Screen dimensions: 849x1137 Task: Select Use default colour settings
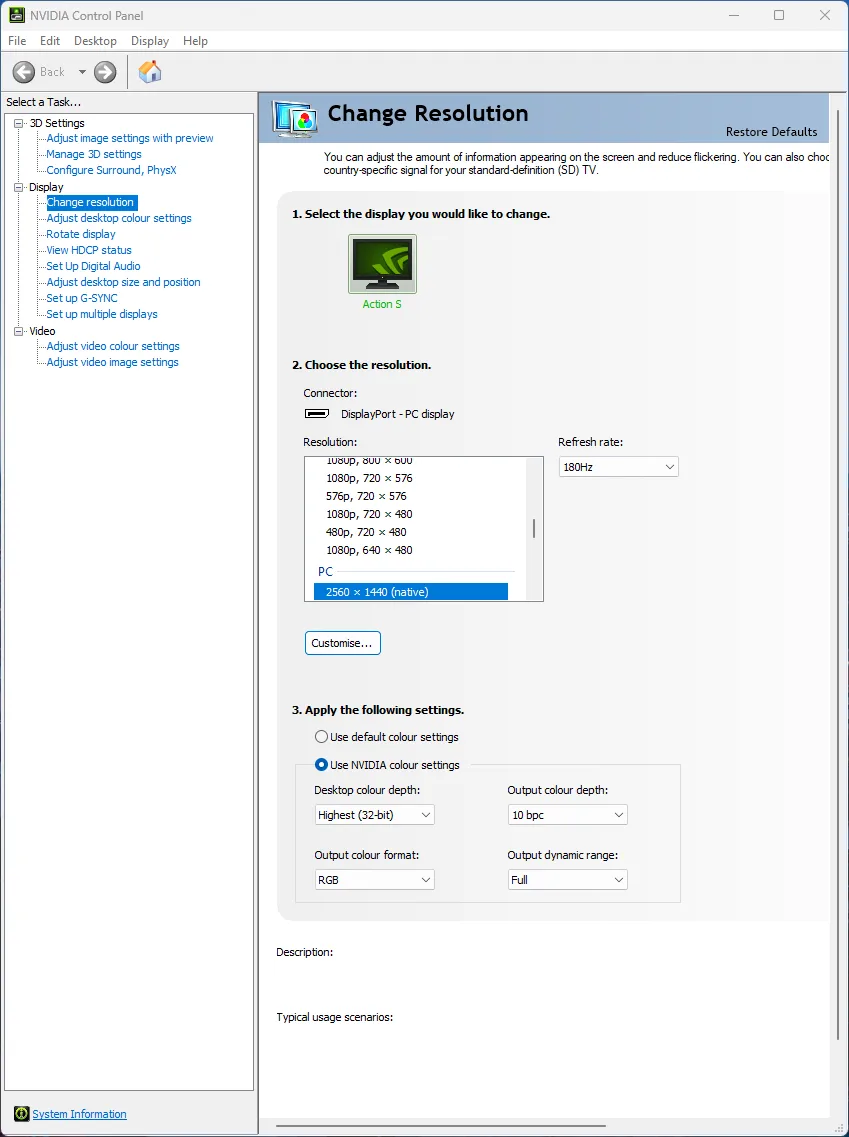pos(321,737)
